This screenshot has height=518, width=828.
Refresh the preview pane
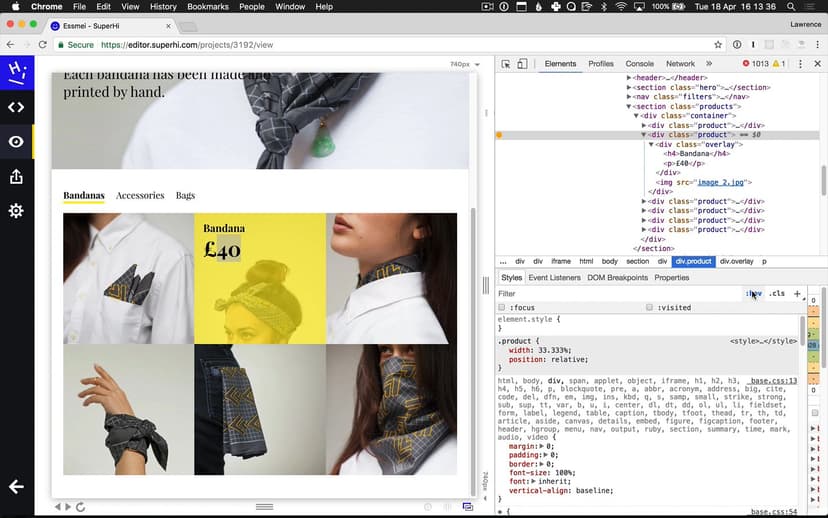pos(80,507)
